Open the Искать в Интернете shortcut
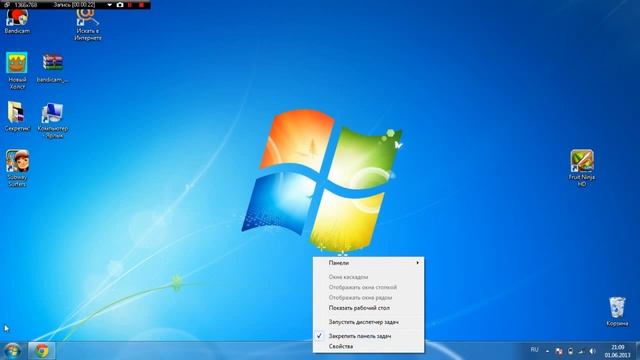The image size is (640, 360). pos(87,24)
